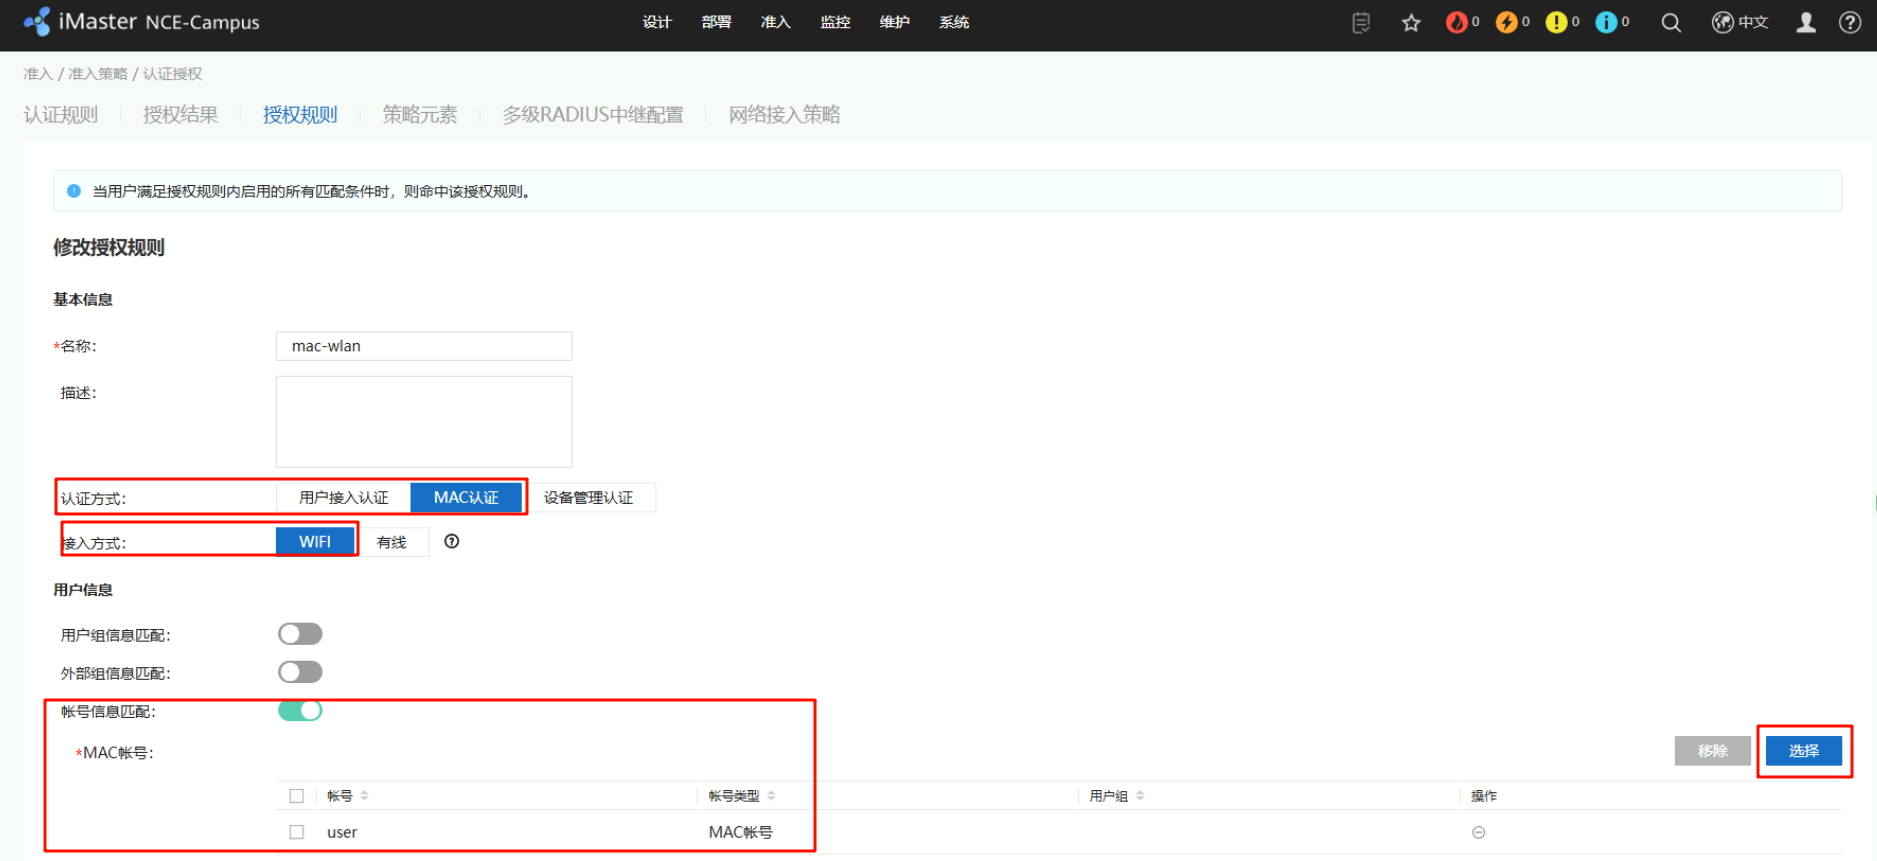The height and width of the screenshot is (861, 1877).
Task: Open the 中文 language selector
Action: tap(1741, 22)
